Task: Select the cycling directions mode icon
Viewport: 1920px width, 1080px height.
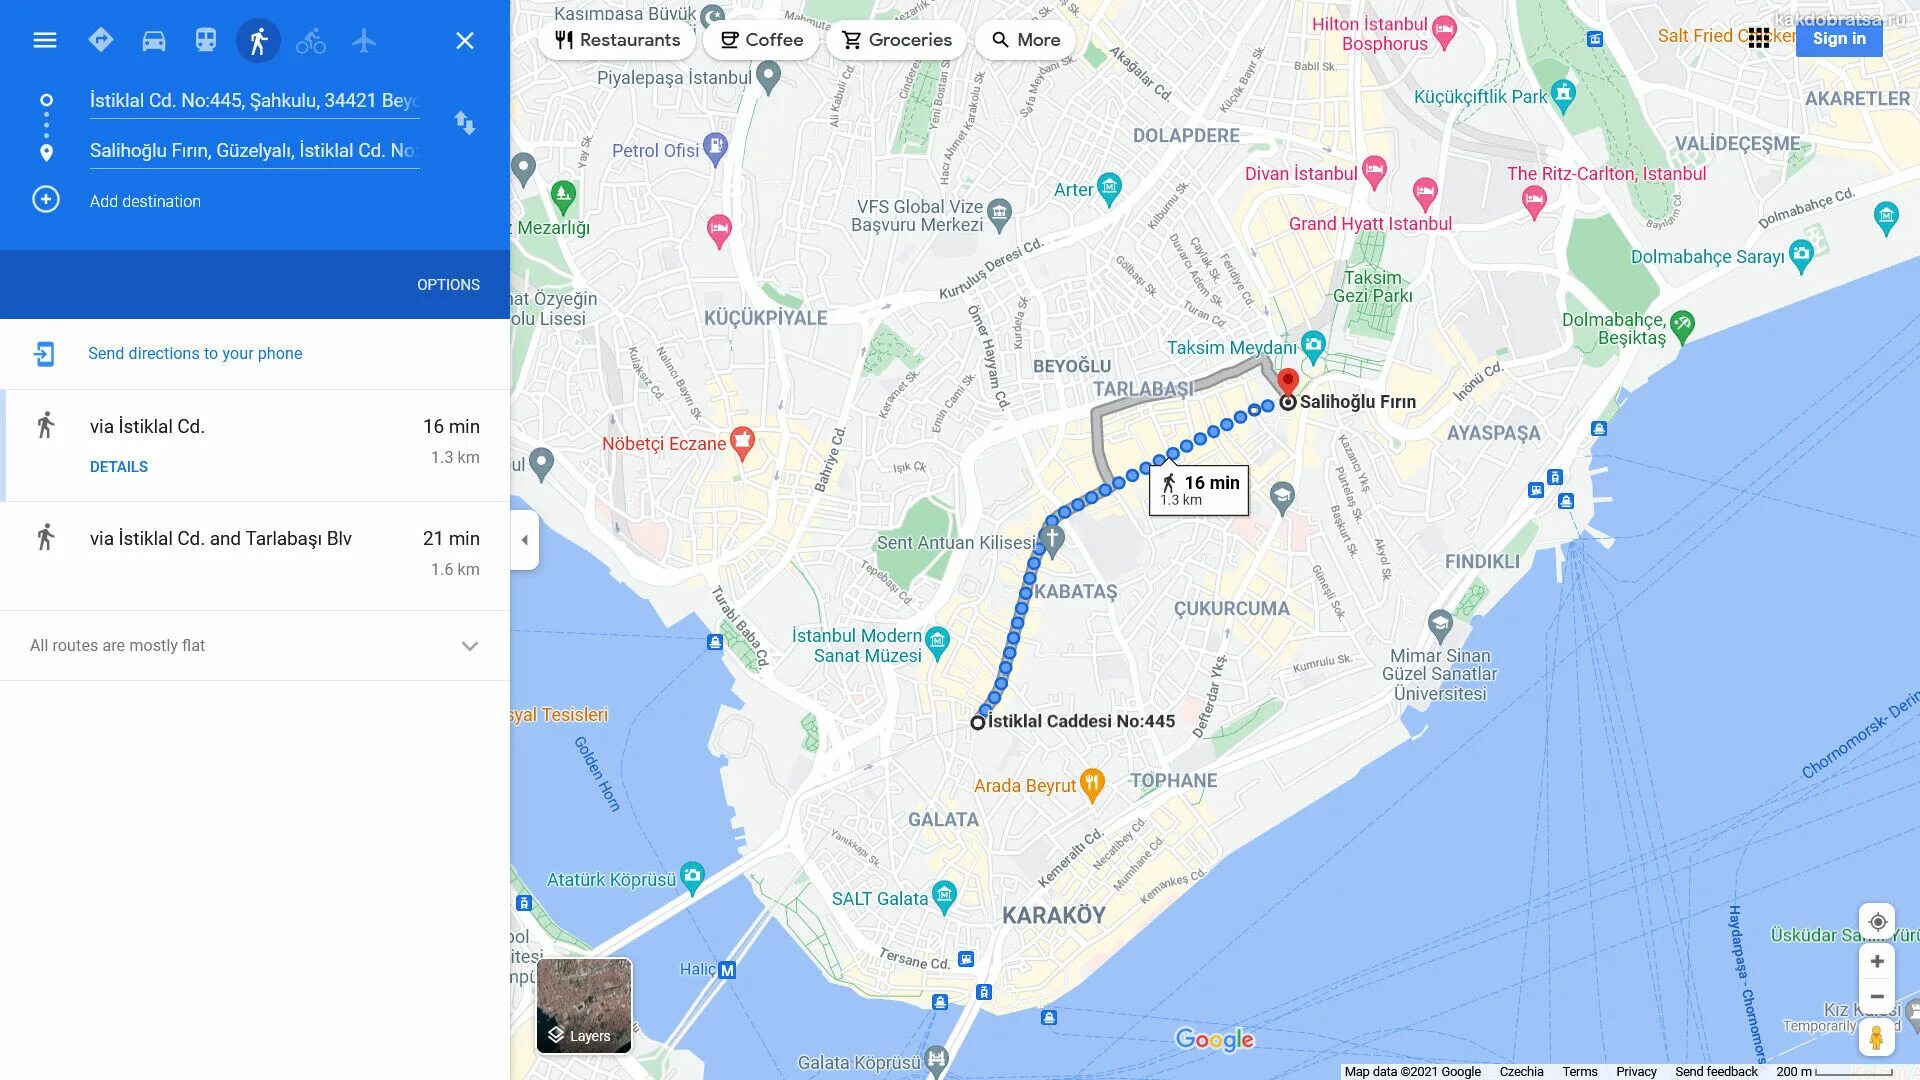Action: 309,40
